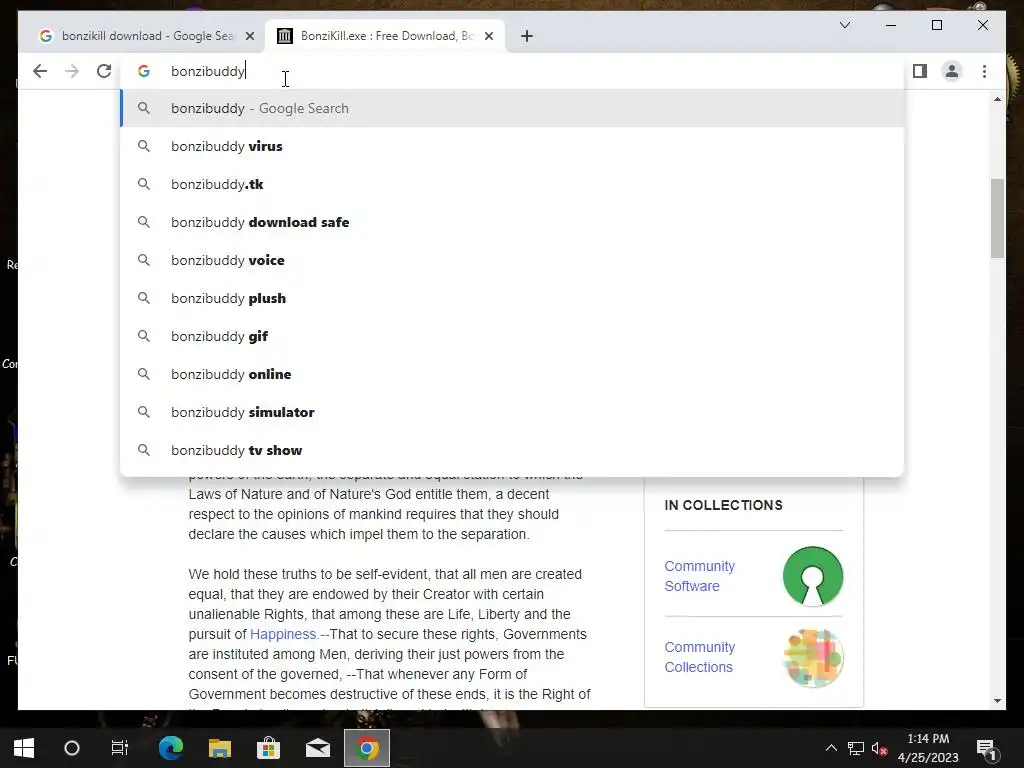The height and width of the screenshot is (768, 1024).
Task: Open Cortana search circle on taskbar
Action: tap(72, 748)
